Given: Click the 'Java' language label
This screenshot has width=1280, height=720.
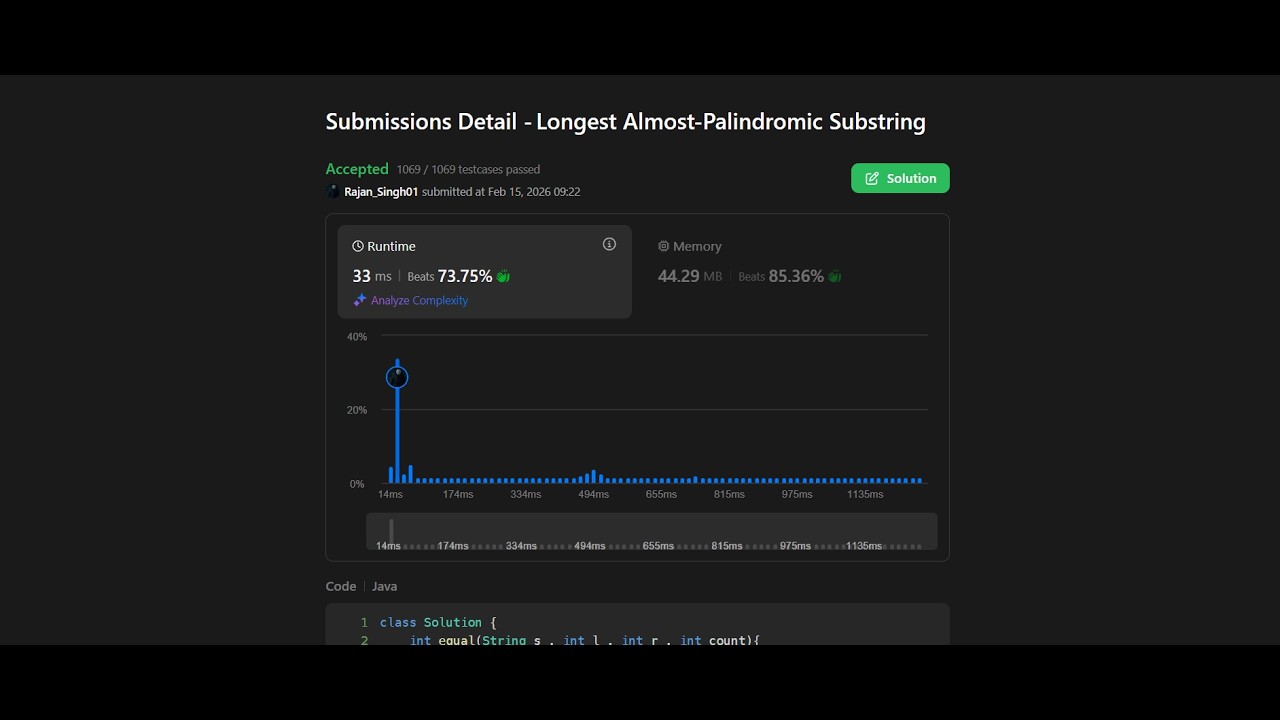Looking at the screenshot, I should tap(384, 586).
